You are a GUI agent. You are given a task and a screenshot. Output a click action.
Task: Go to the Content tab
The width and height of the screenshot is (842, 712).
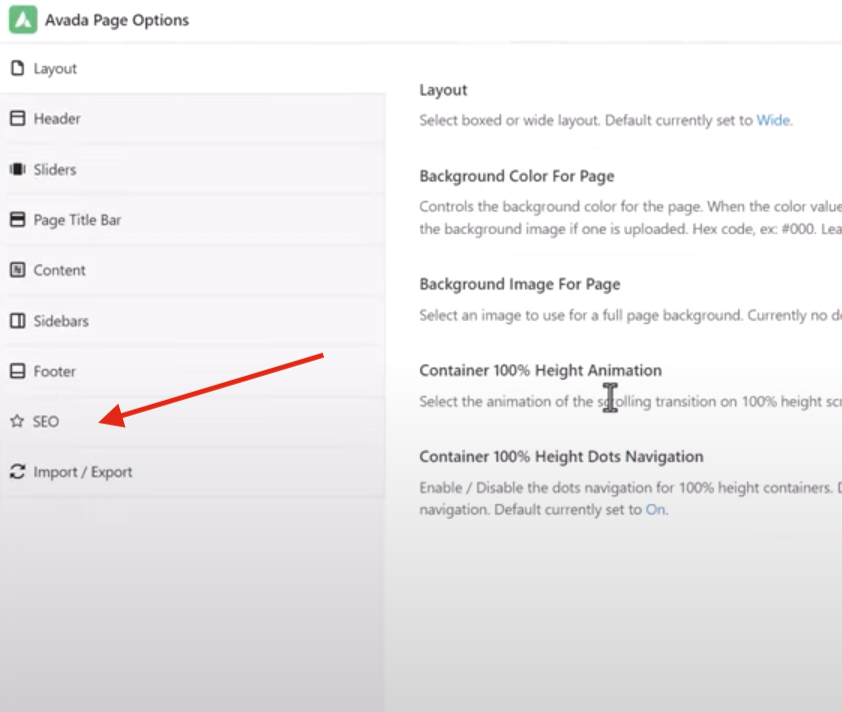pyautogui.click(x=192, y=270)
